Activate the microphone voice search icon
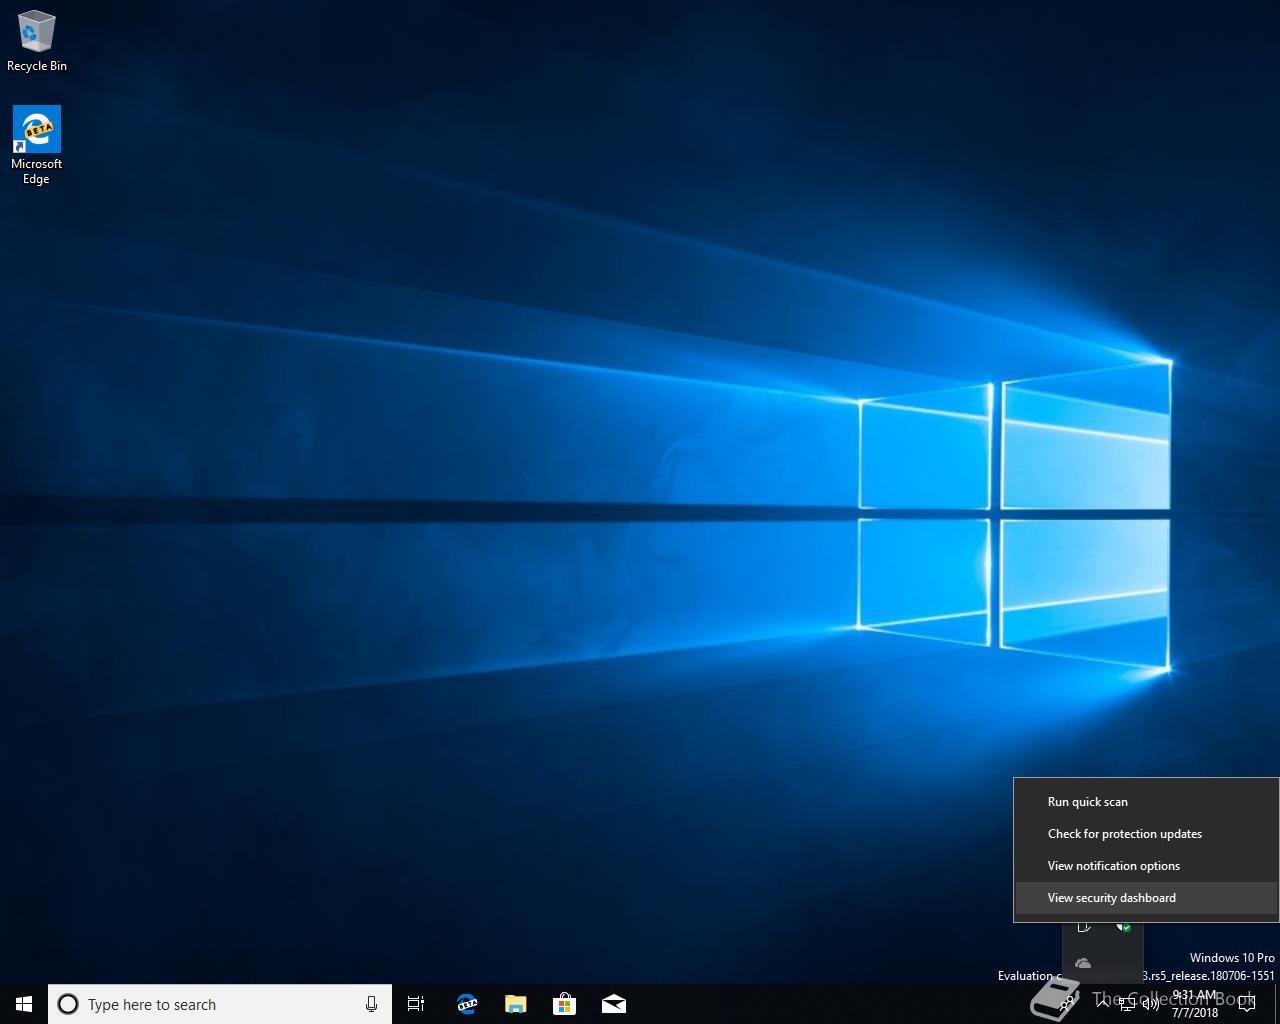Screen dimensions: 1280x1024 (x=371, y=1004)
